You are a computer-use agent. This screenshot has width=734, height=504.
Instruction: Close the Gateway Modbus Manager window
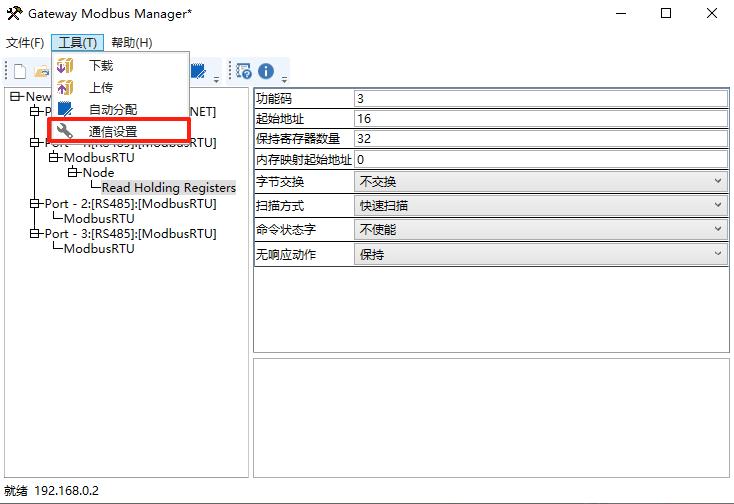[712, 13]
